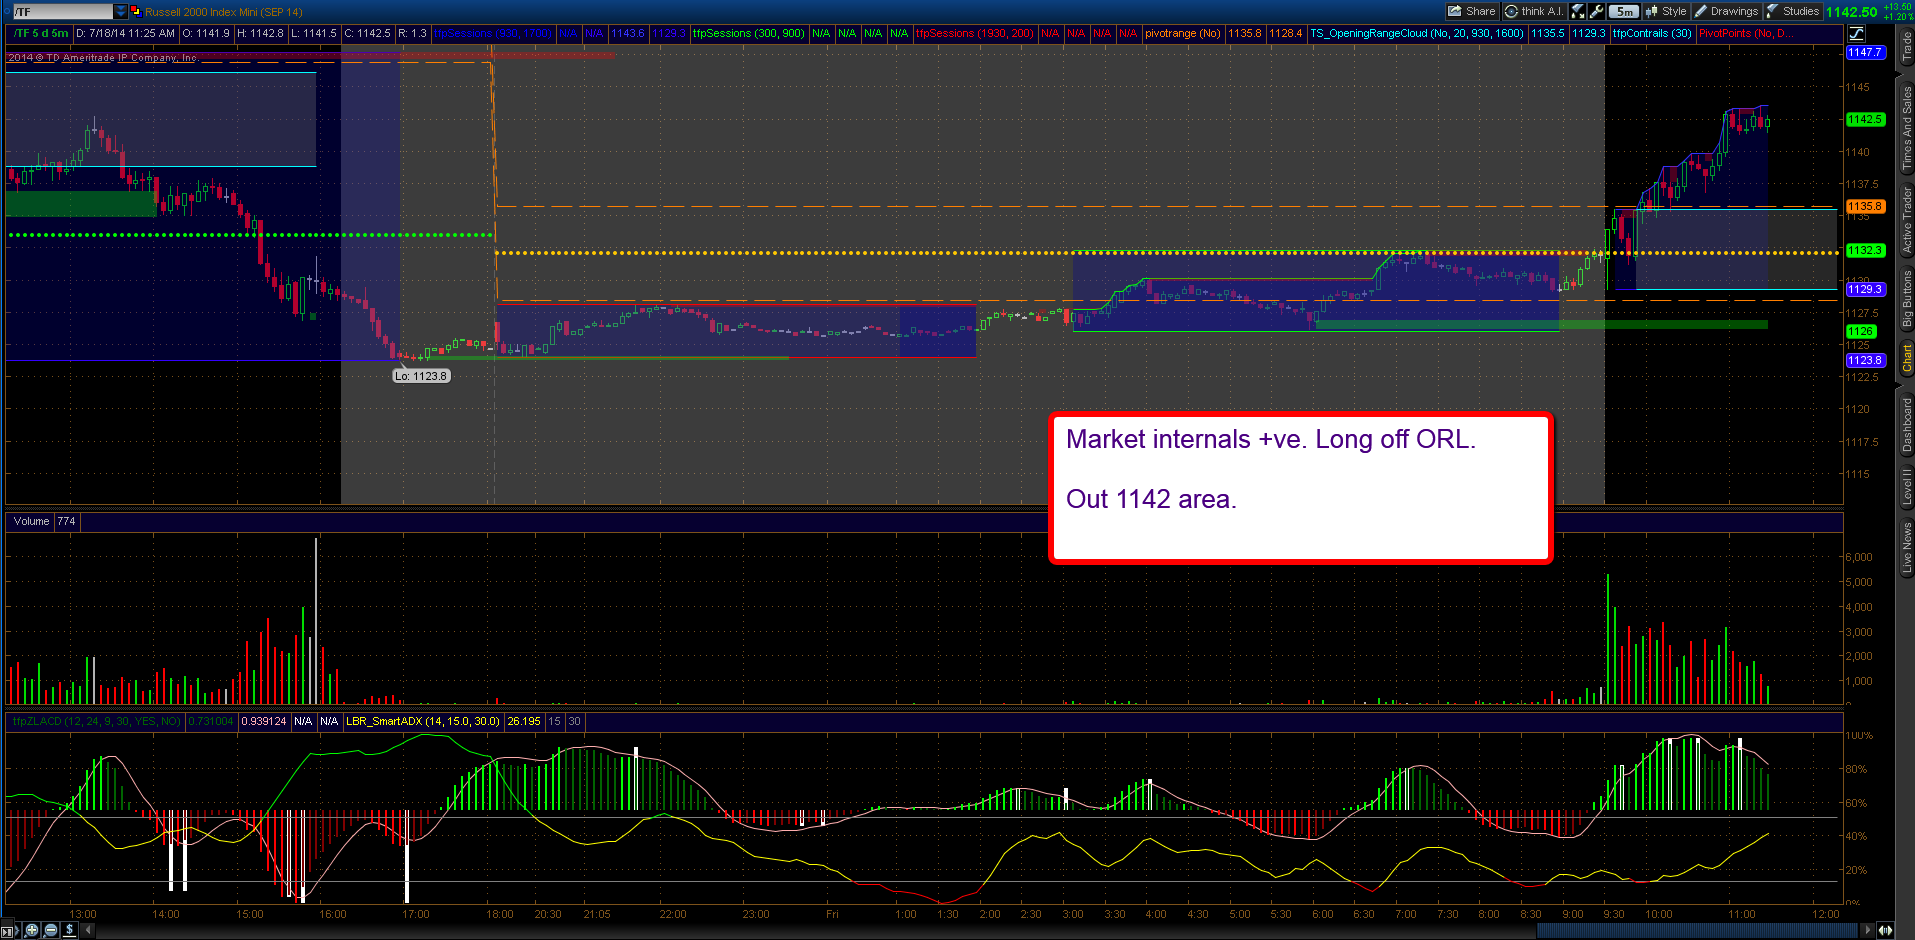Screen dimensions: 1915x940
Task: Click the quick study flask icon
Action: point(1578,11)
